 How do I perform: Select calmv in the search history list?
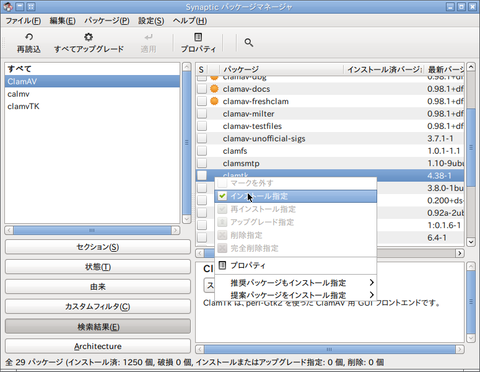(92, 94)
